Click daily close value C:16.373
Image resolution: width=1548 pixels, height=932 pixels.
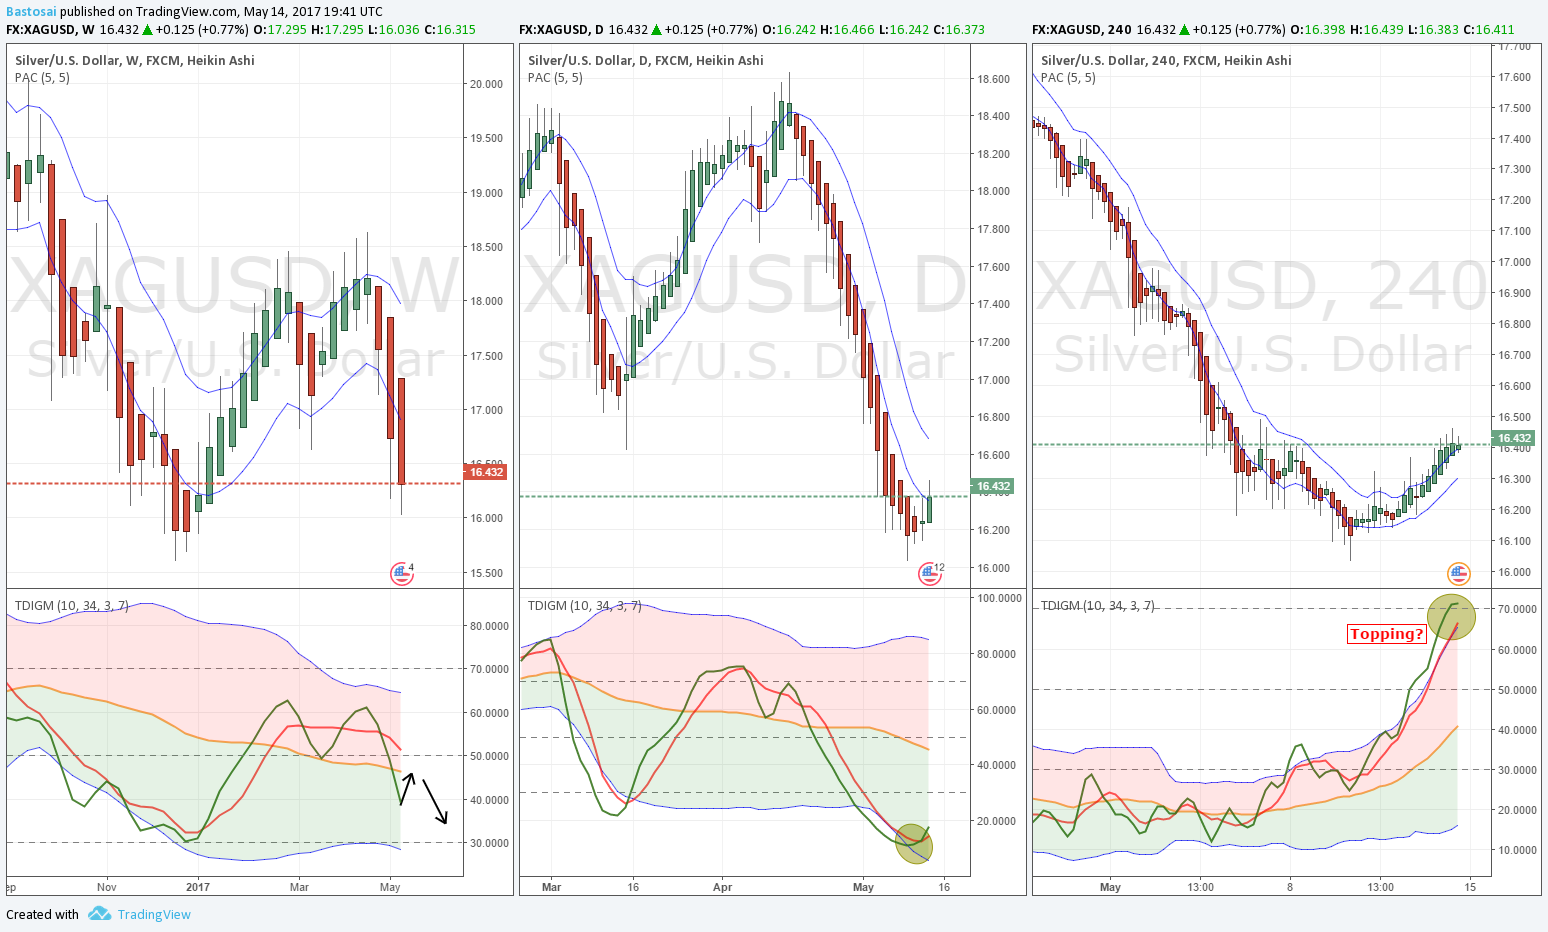pyautogui.click(x=958, y=29)
